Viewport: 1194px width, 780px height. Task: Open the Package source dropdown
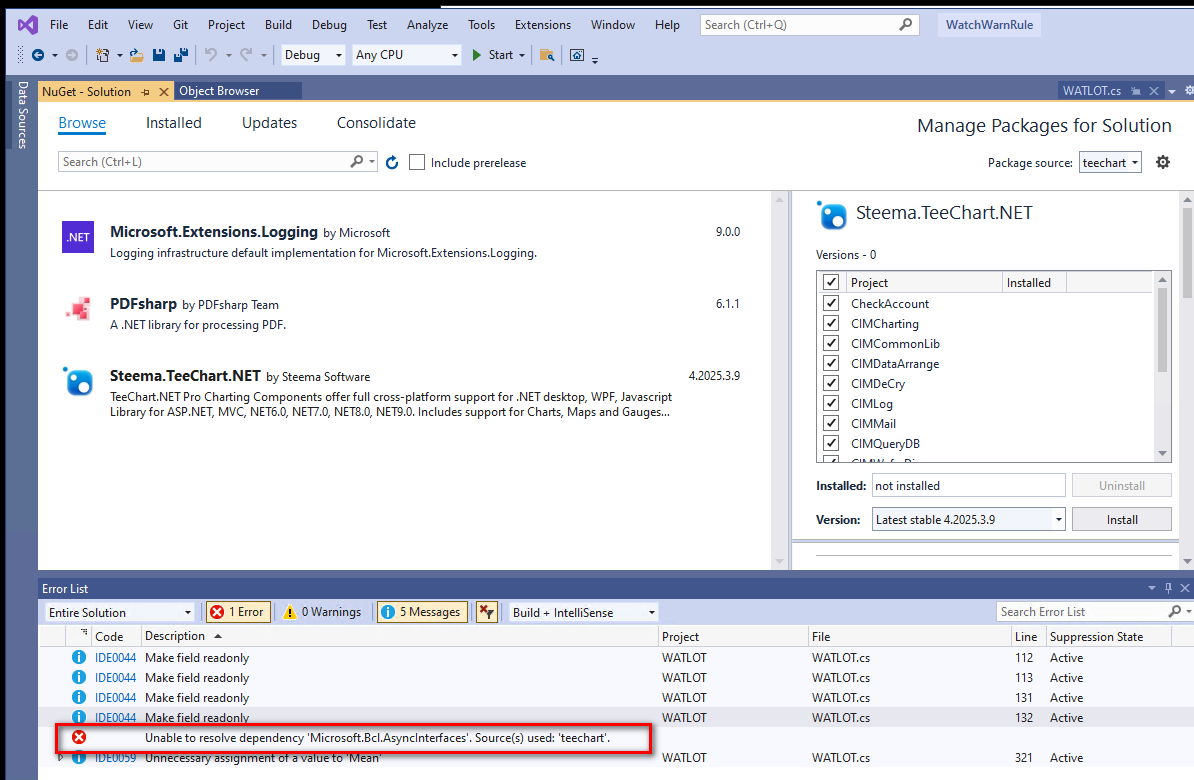coord(1110,162)
